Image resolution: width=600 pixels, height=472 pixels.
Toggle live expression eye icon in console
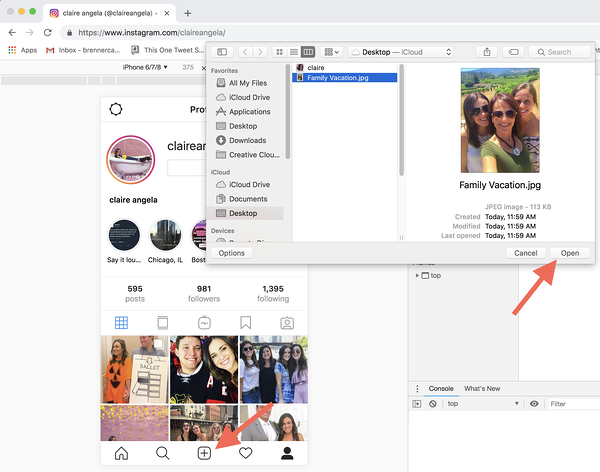[534, 404]
